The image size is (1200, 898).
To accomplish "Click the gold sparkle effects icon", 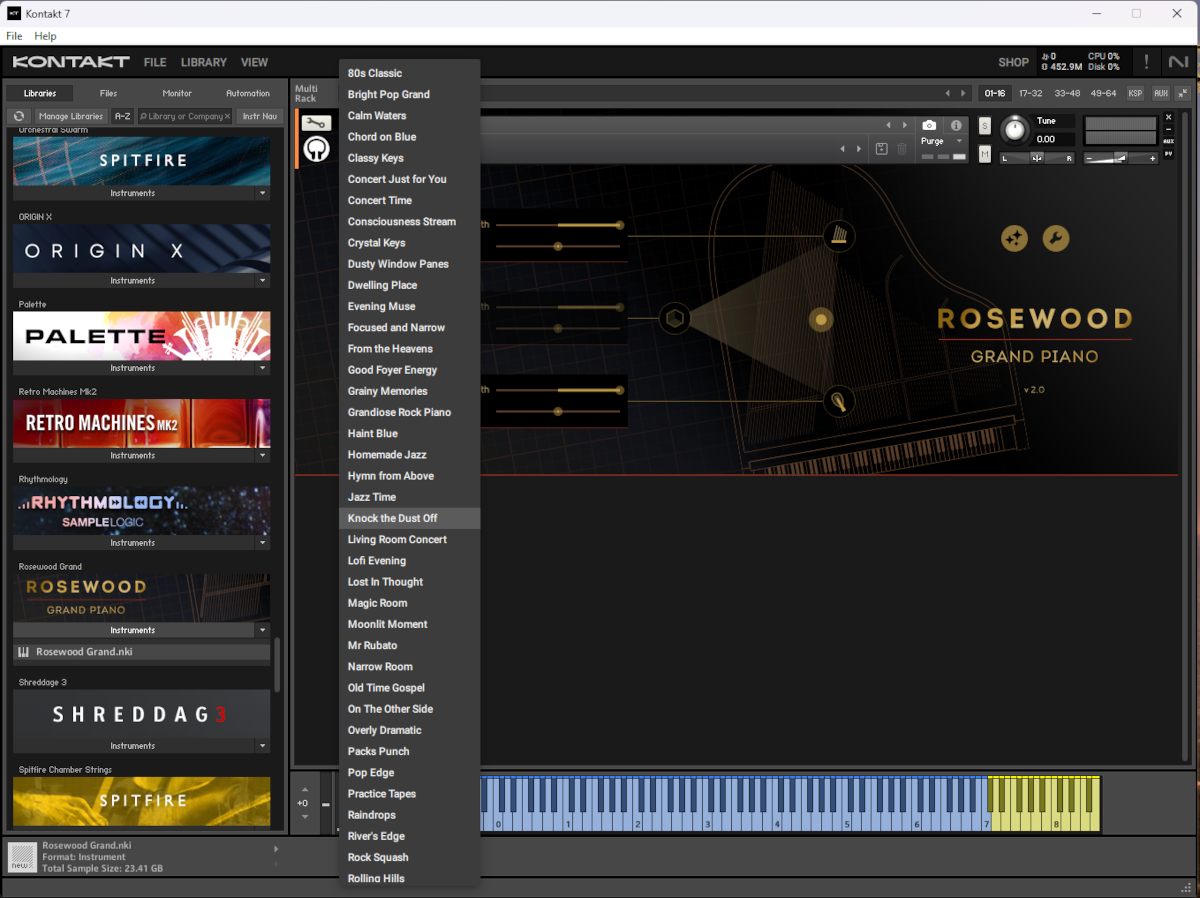I will [1014, 238].
